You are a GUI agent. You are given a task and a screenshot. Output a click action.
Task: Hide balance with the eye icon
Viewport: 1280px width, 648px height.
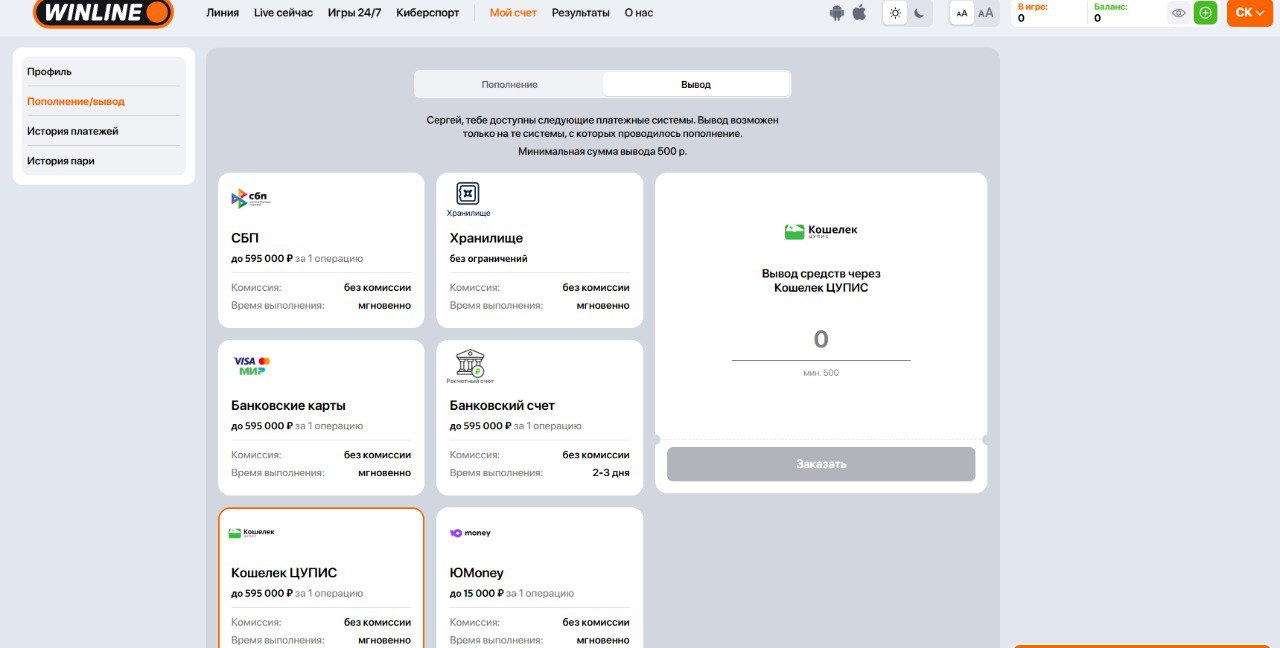coord(1179,13)
